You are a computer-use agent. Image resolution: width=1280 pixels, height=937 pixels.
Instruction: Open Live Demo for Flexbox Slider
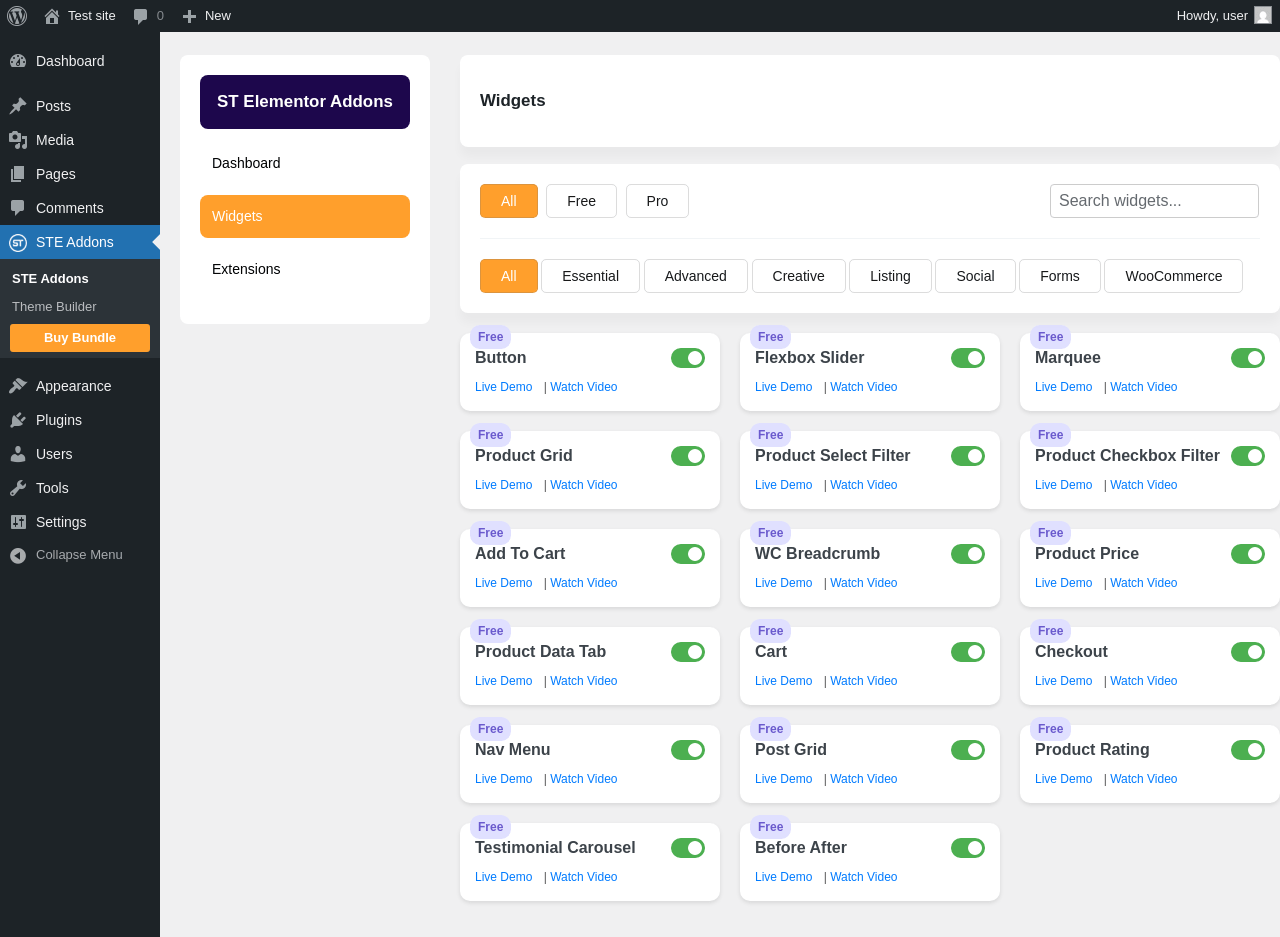783,387
